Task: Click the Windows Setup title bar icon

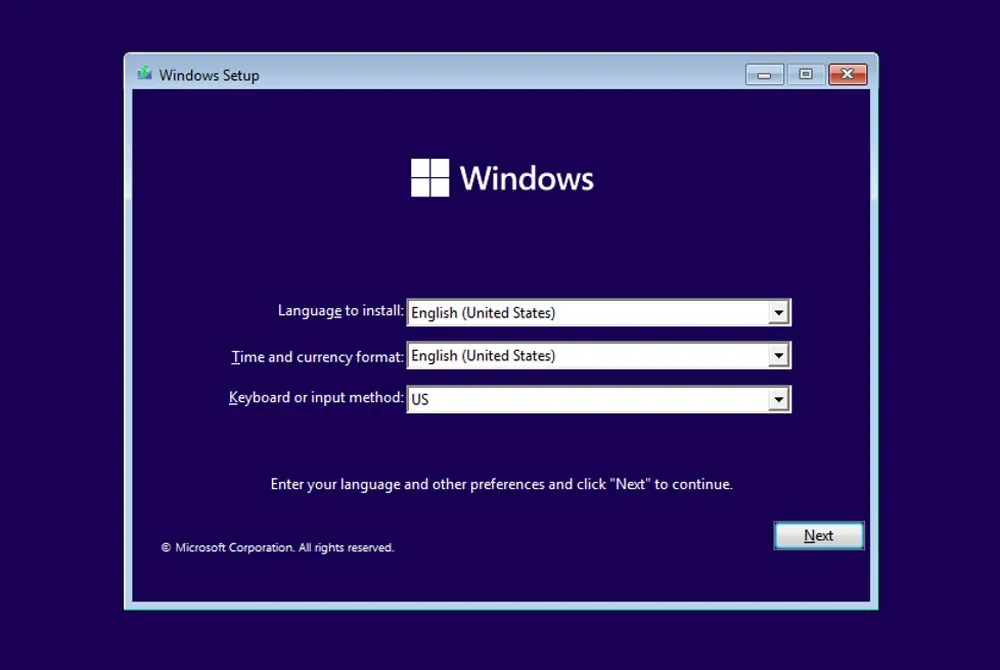Action: 145,73
